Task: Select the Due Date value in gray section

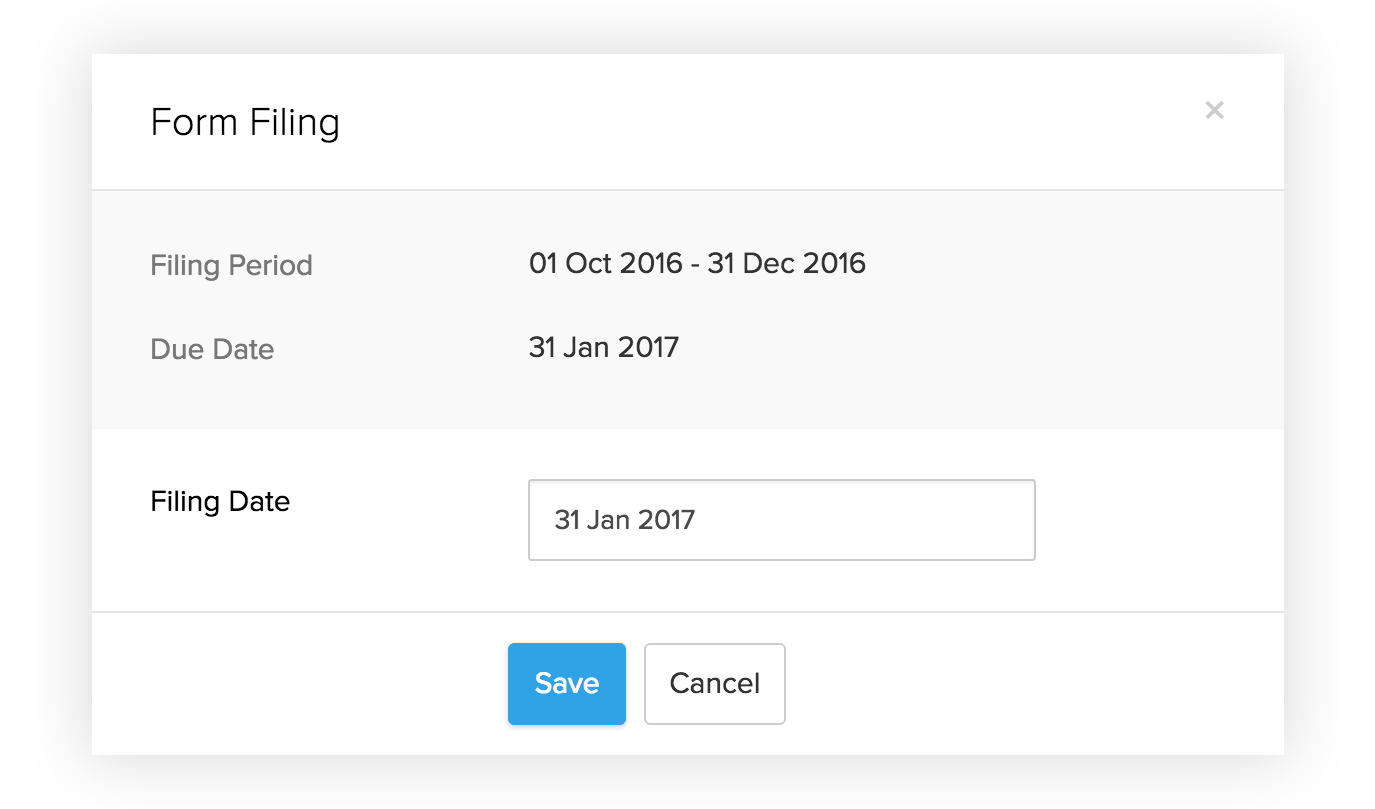Action: (x=603, y=348)
